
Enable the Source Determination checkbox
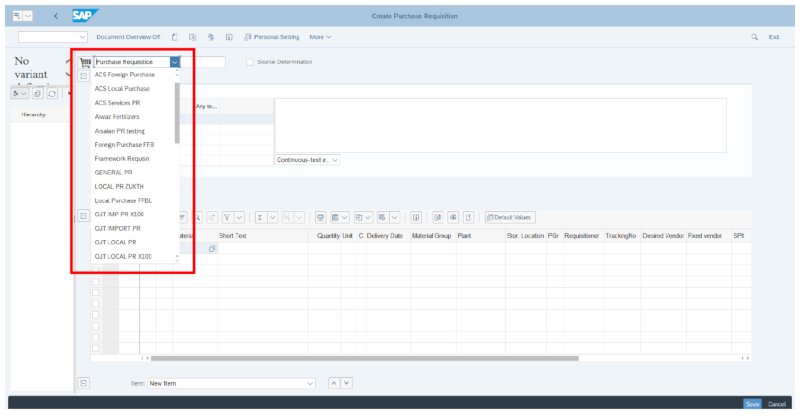[x=249, y=62]
